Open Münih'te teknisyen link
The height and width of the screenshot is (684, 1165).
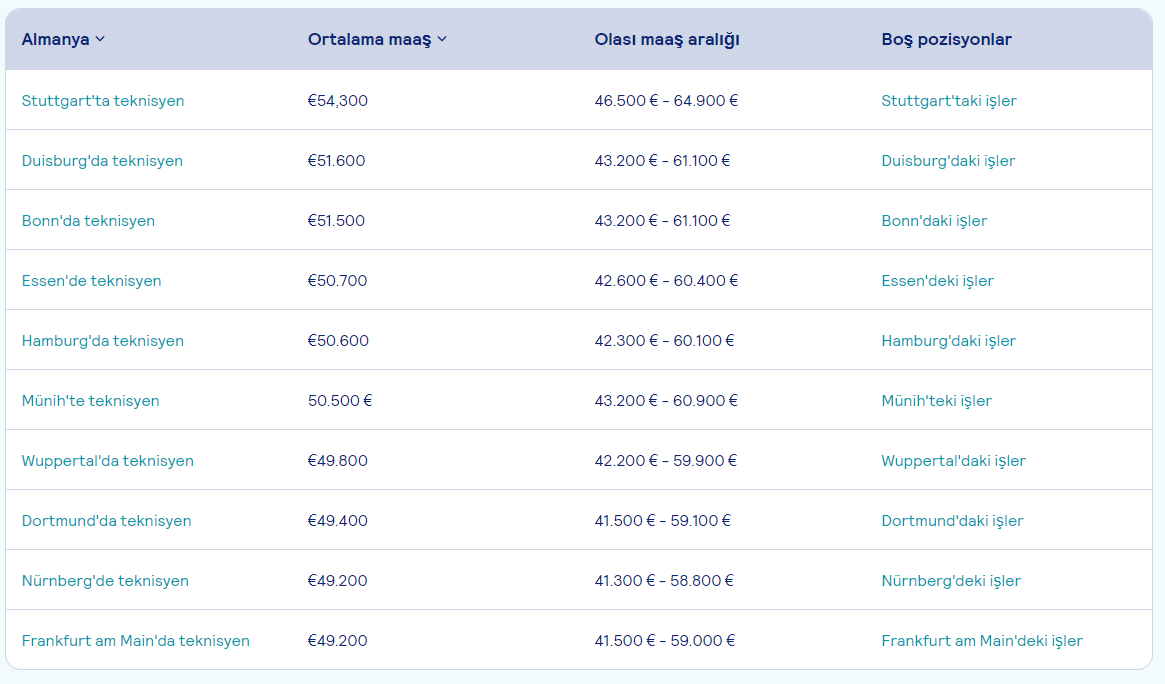tap(90, 400)
